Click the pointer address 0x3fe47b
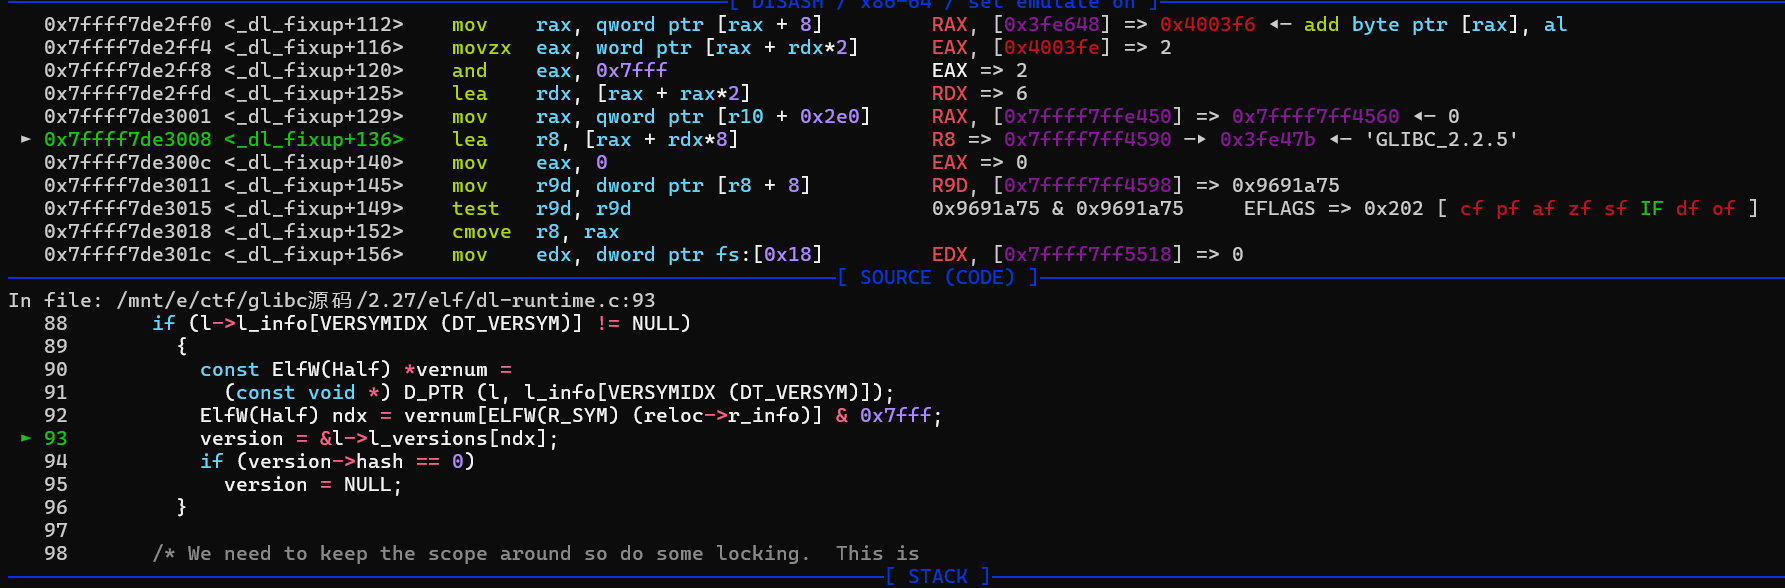Viewport: 1785px width, 588px height. pos(1267,139)
